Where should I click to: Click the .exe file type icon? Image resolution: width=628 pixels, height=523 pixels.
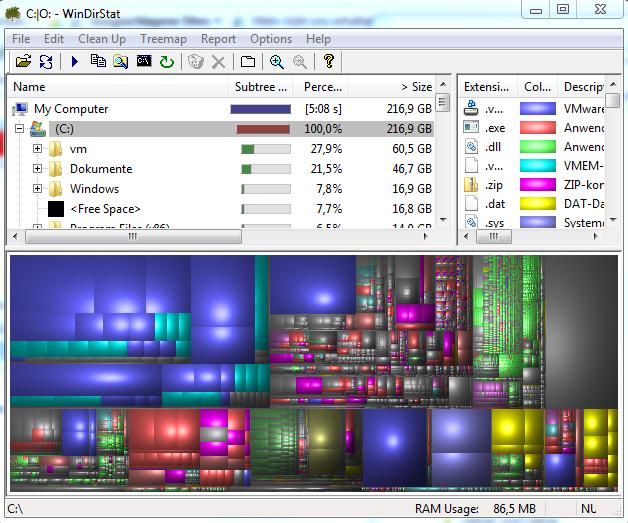point(471,127)
